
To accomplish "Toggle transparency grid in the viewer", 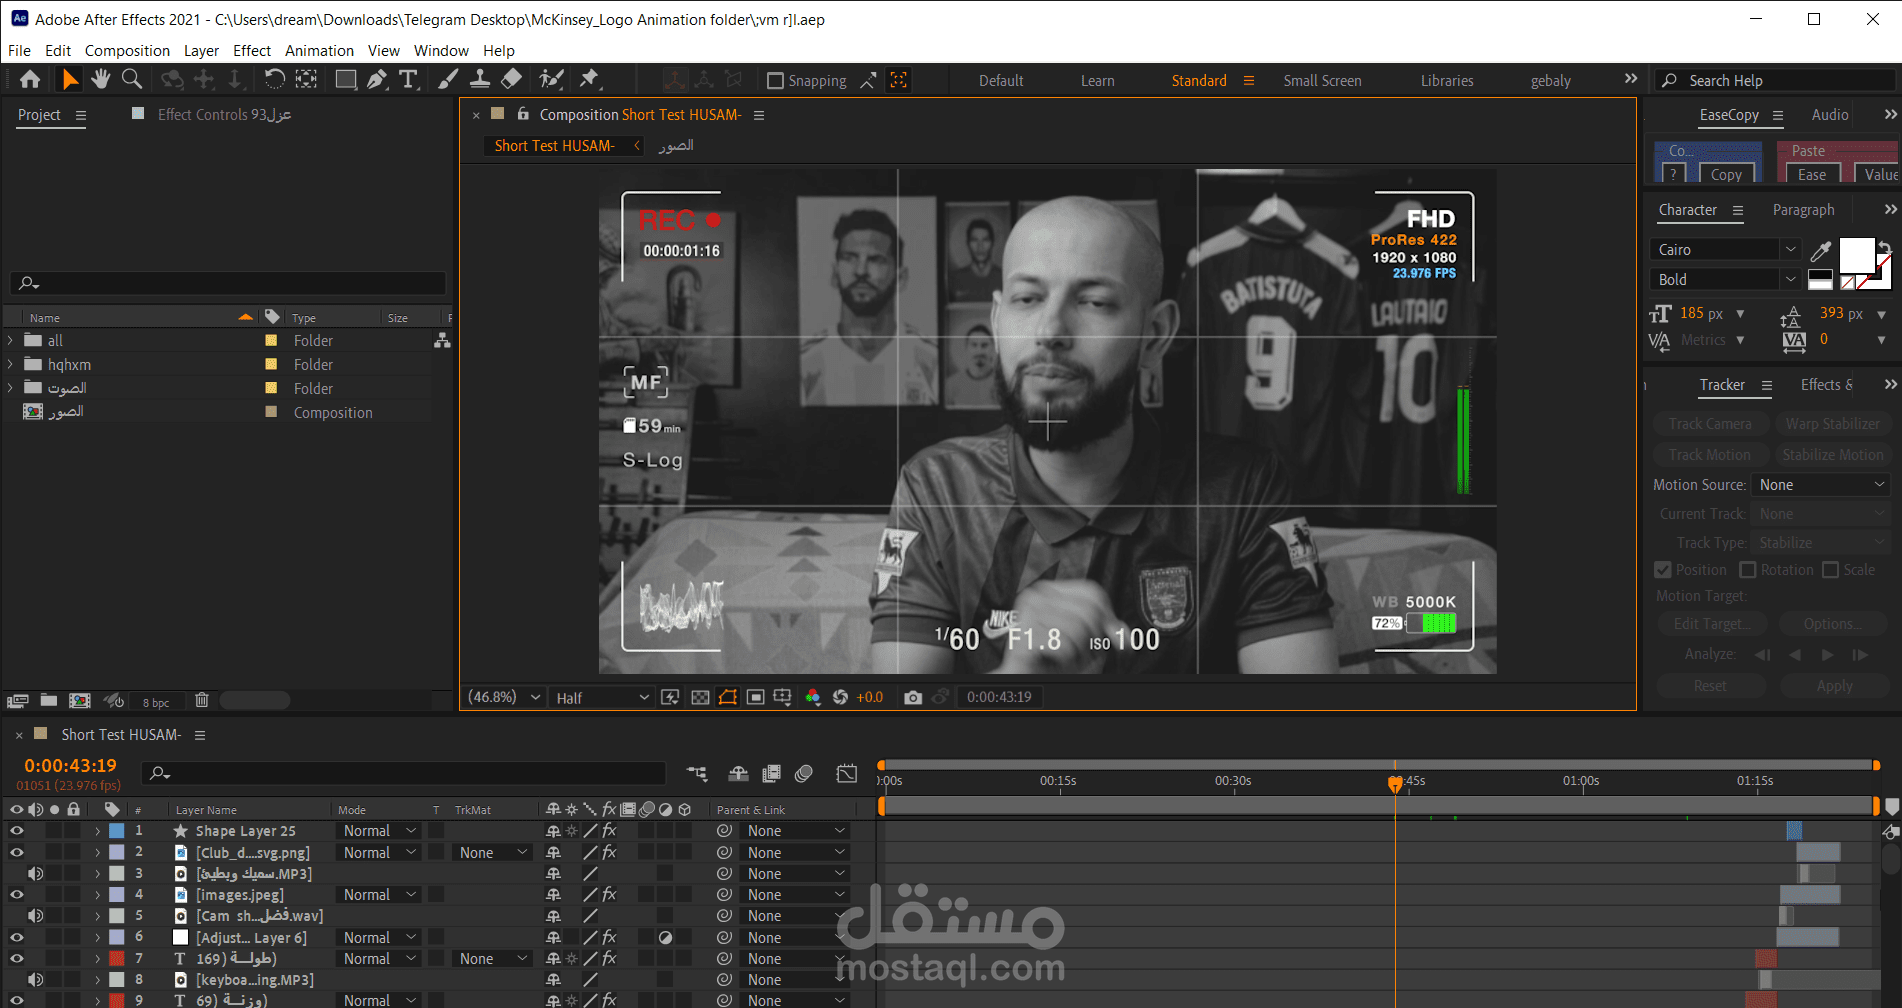I will [x=700, y=697].
